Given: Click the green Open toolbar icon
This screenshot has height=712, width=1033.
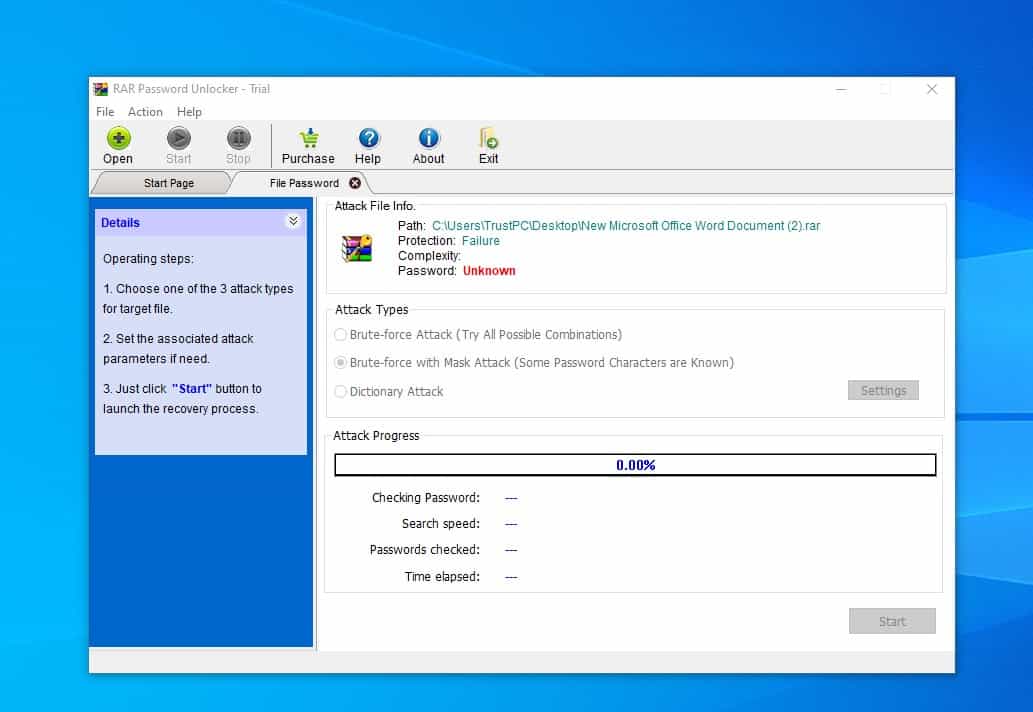Looking at the screenshot, I should pyautogui.click(x=118, y=138).
